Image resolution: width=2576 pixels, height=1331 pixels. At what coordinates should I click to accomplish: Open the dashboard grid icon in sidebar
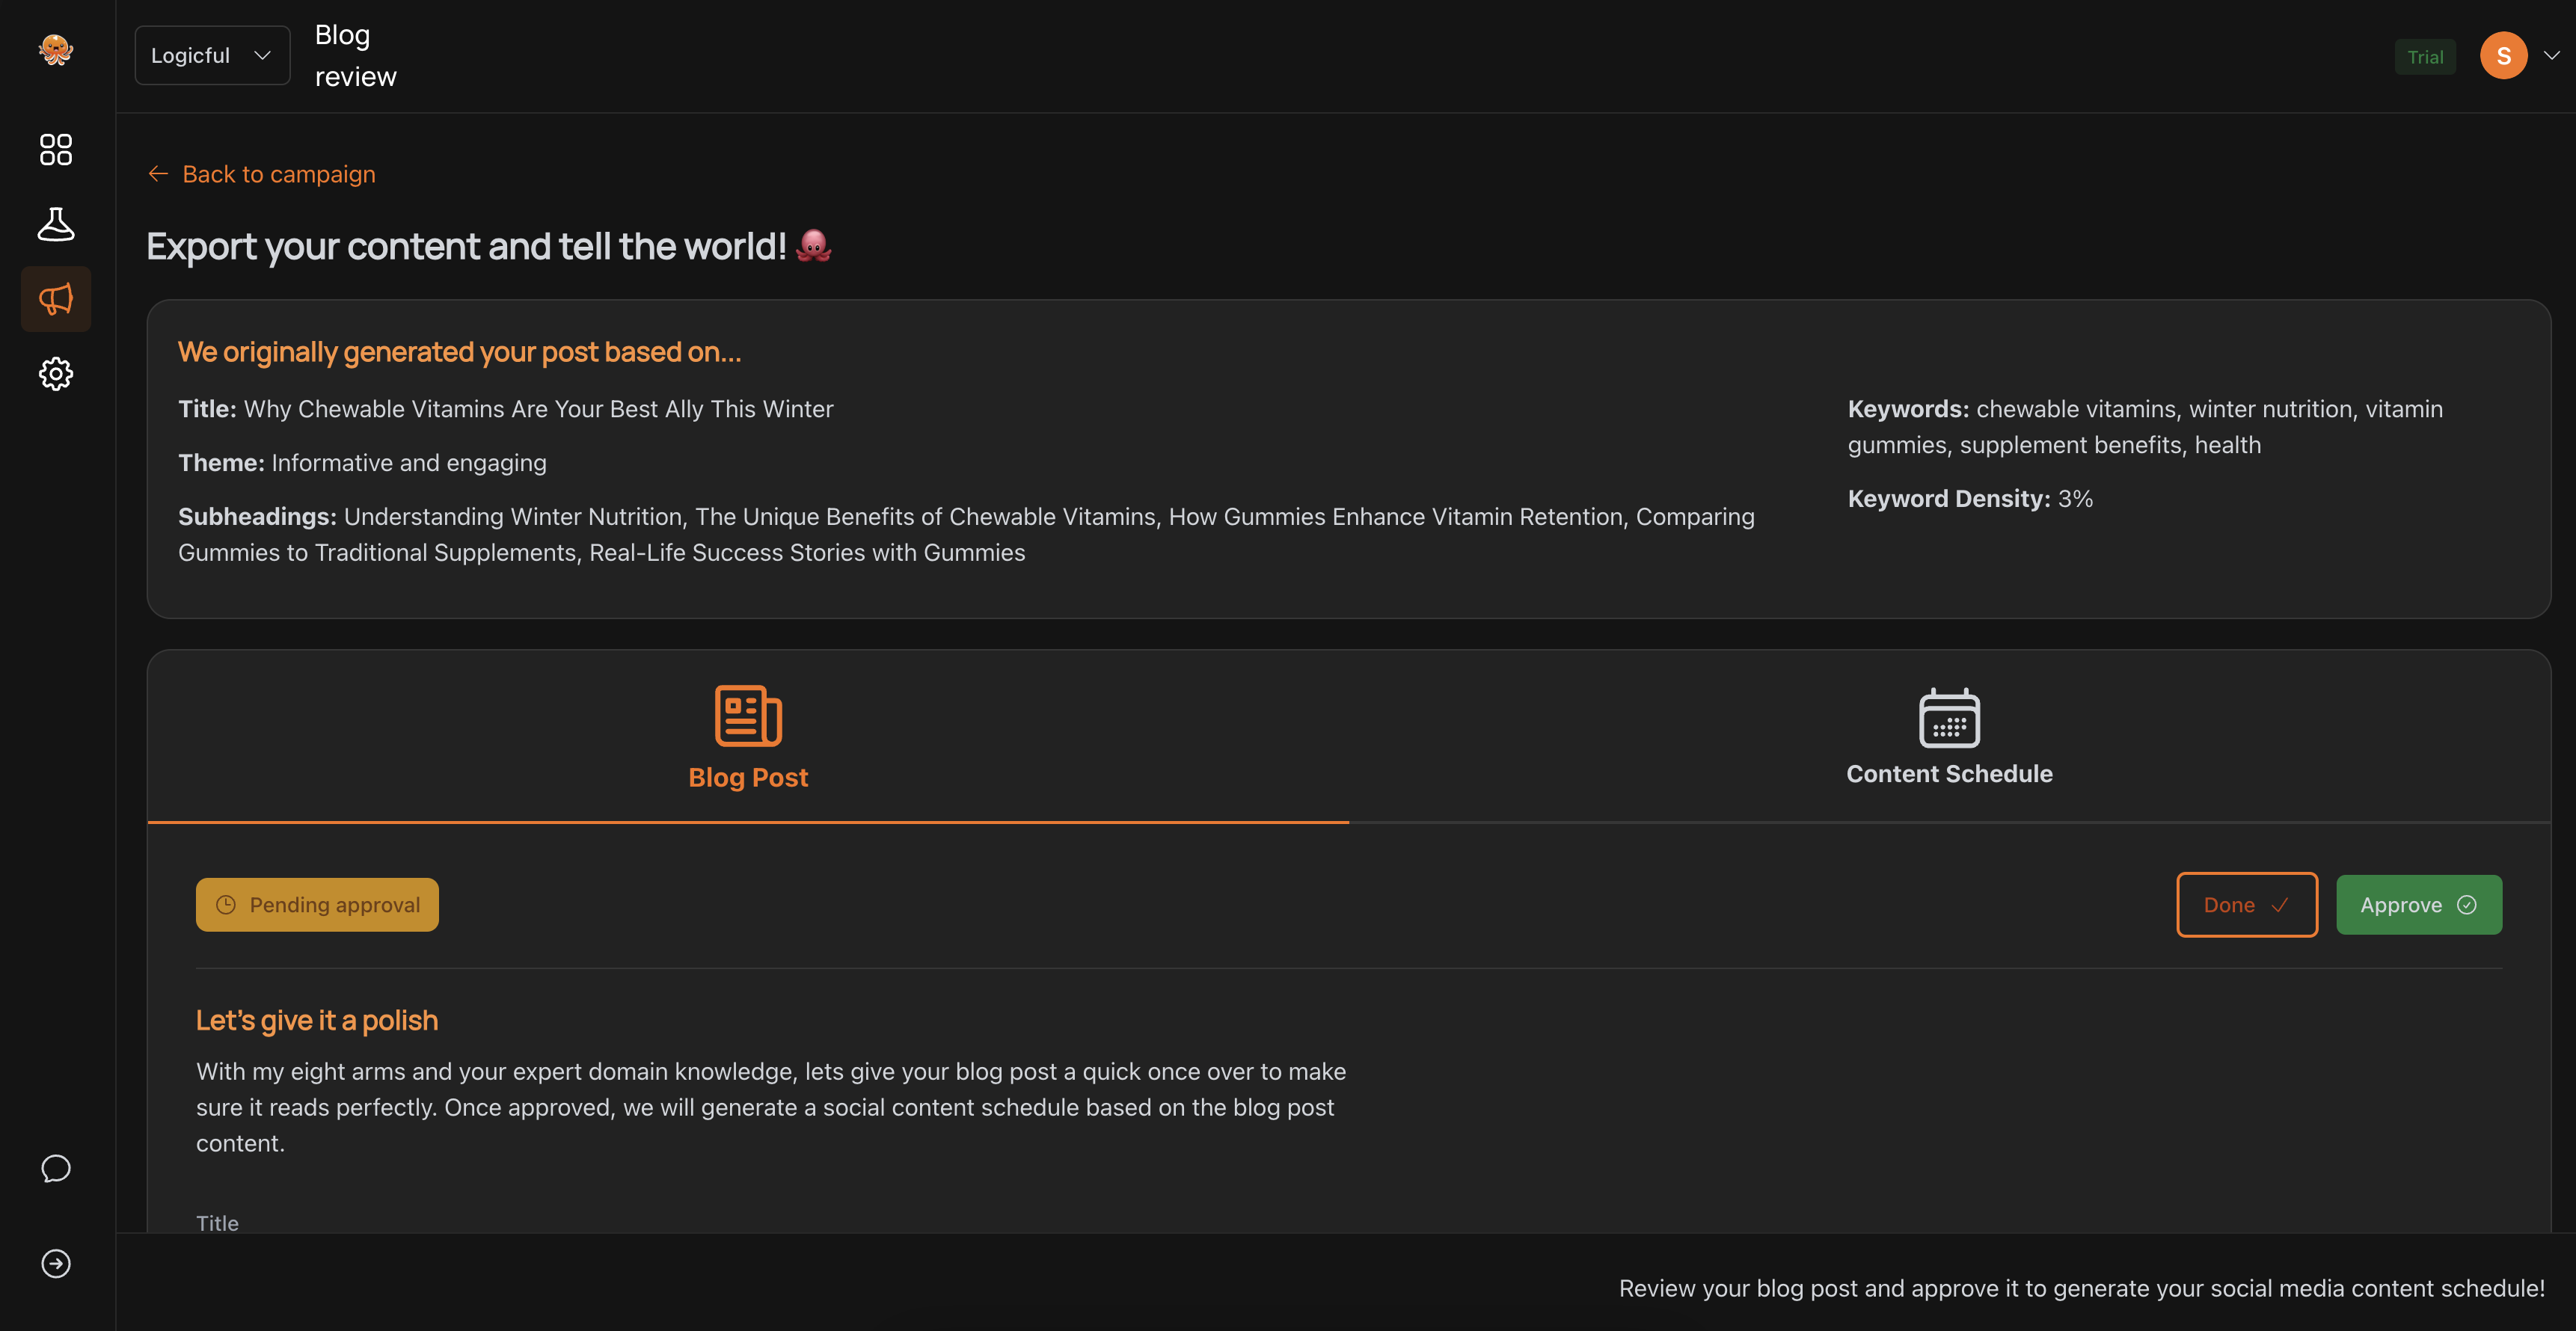(x=56, y=149)
